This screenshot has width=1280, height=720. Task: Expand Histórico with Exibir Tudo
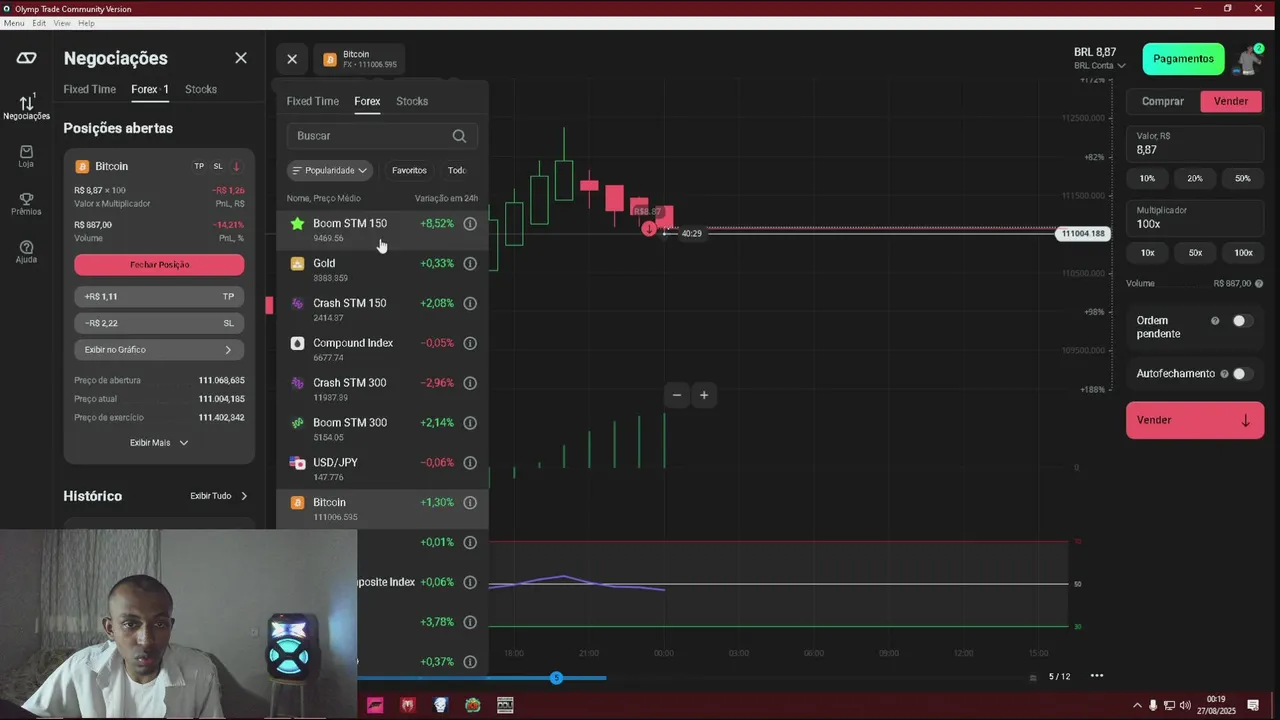219,496
